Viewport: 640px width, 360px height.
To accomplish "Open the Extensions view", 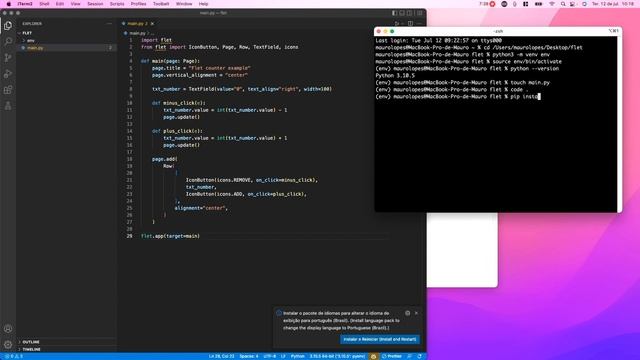I will 8,90.
